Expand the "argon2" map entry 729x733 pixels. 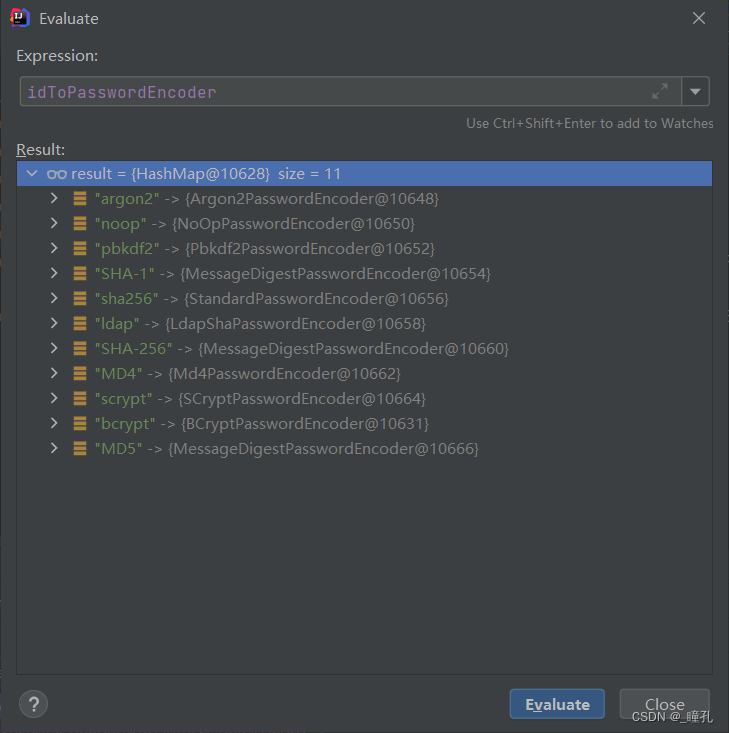tap(54, 198)
